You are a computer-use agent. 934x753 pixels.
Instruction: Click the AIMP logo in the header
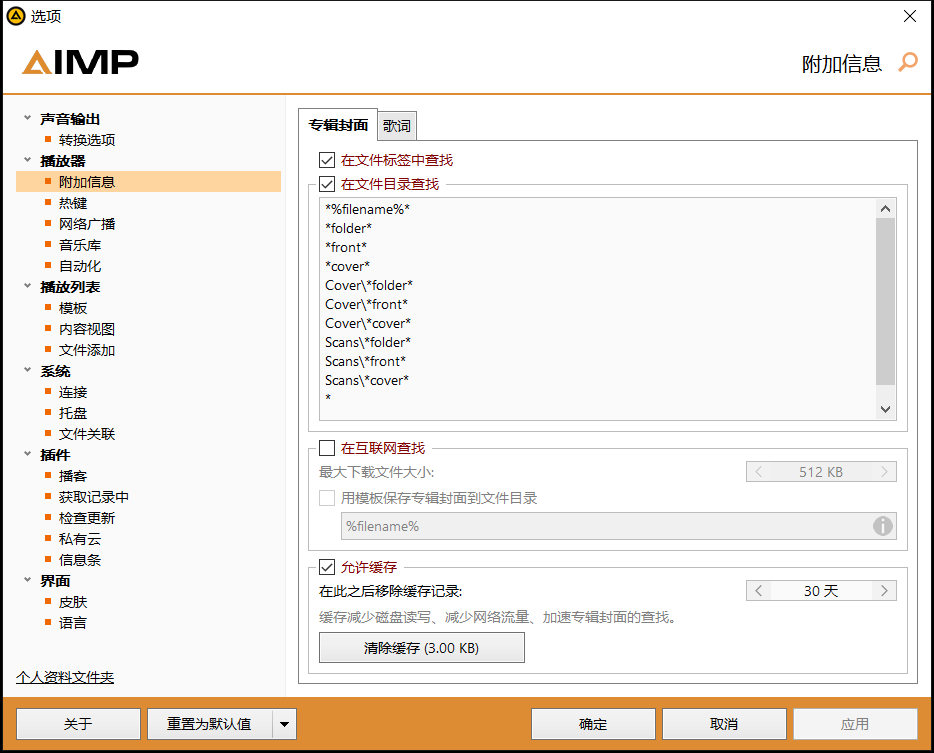pyautogui.click(x=80, y=62)
